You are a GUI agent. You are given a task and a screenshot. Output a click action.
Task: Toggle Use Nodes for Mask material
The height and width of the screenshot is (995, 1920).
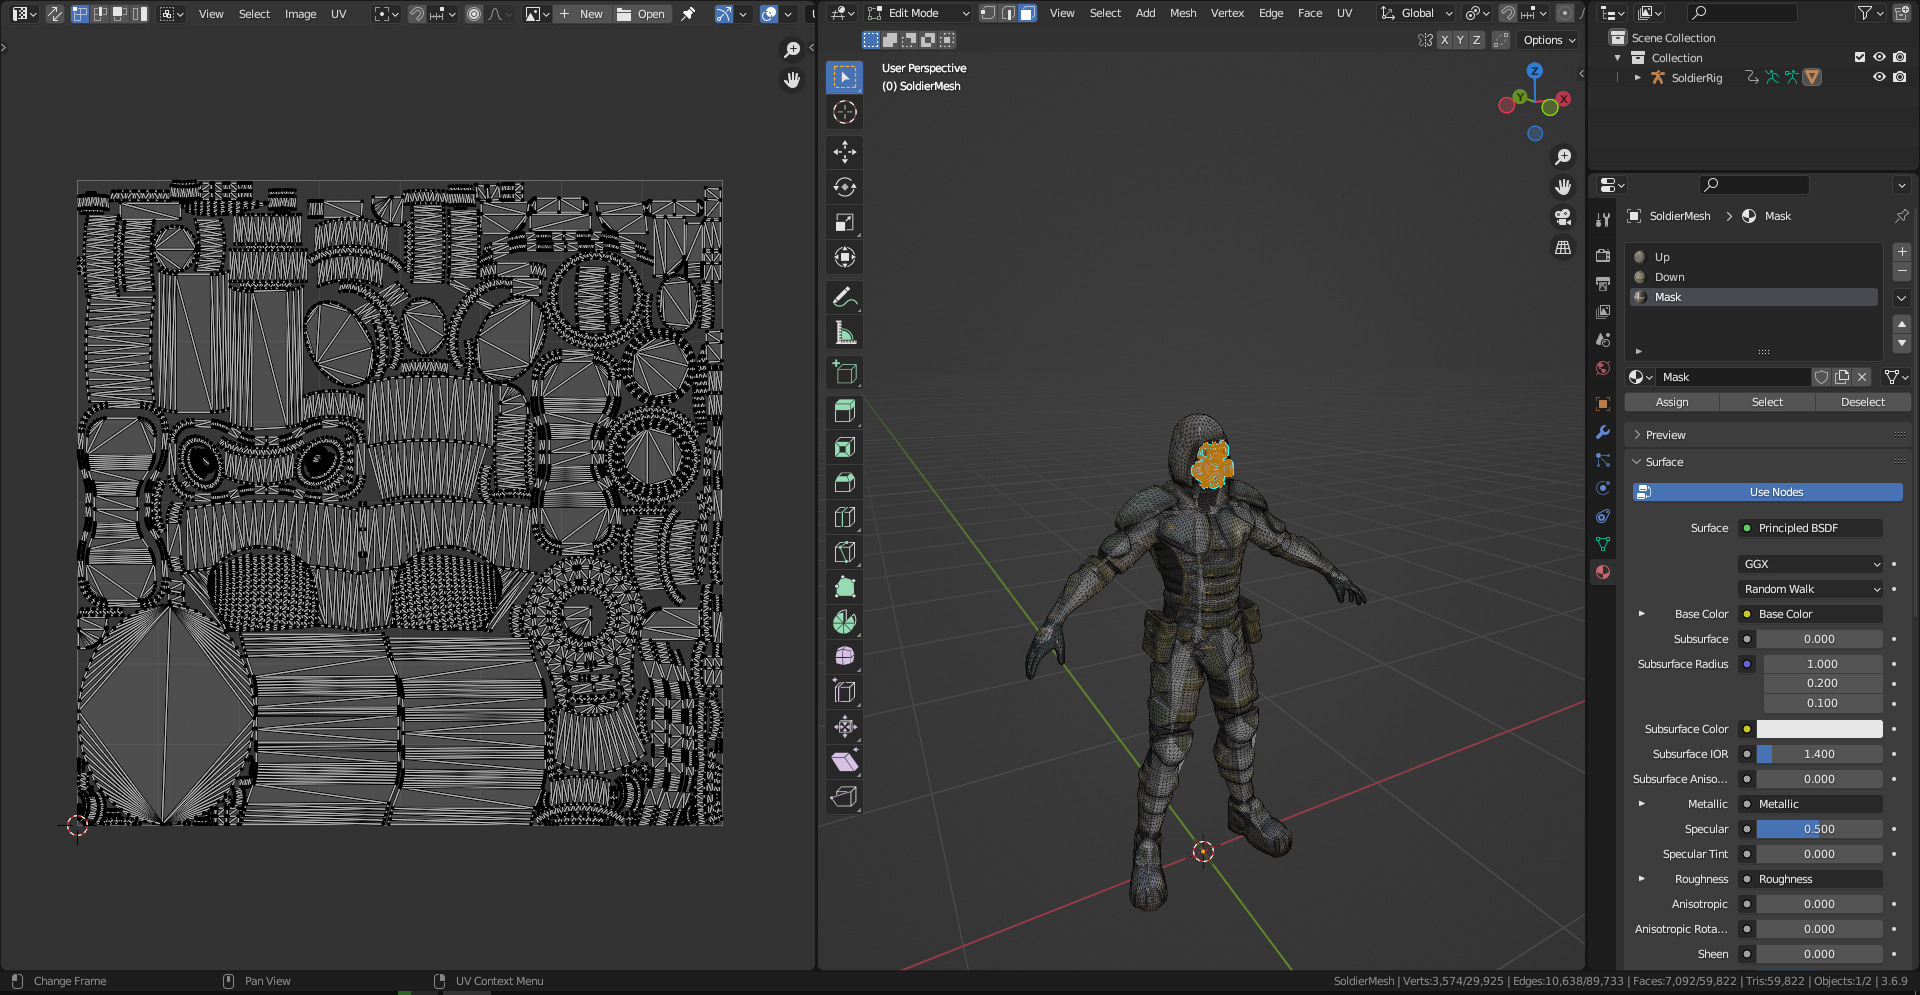pos(1767,492)
